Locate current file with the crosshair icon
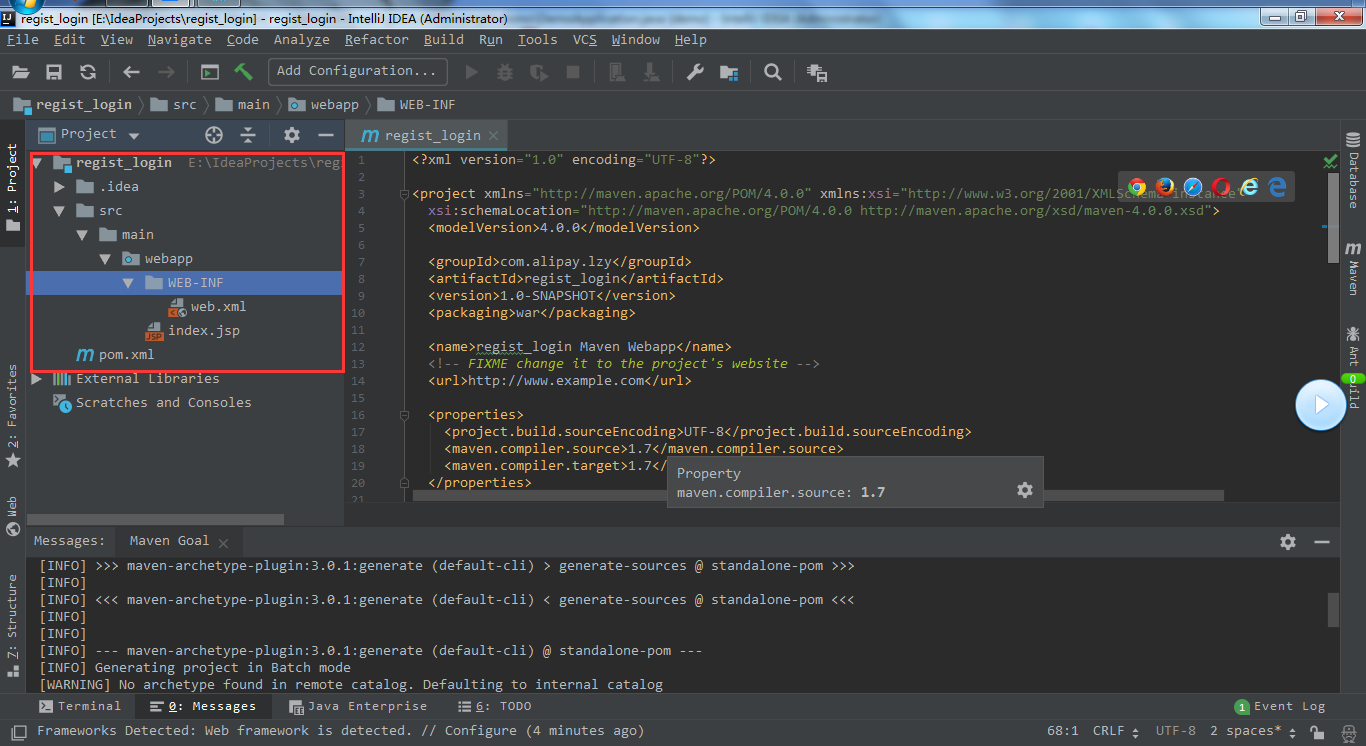This screenshot has height=746, width=1366. (x=214, y=135)
